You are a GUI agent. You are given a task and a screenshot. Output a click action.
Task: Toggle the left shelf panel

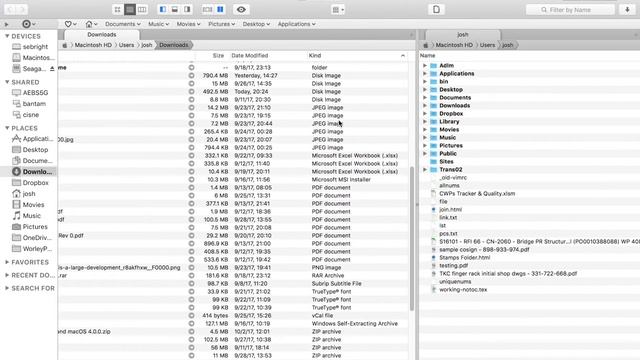click(x=163, y=9)
